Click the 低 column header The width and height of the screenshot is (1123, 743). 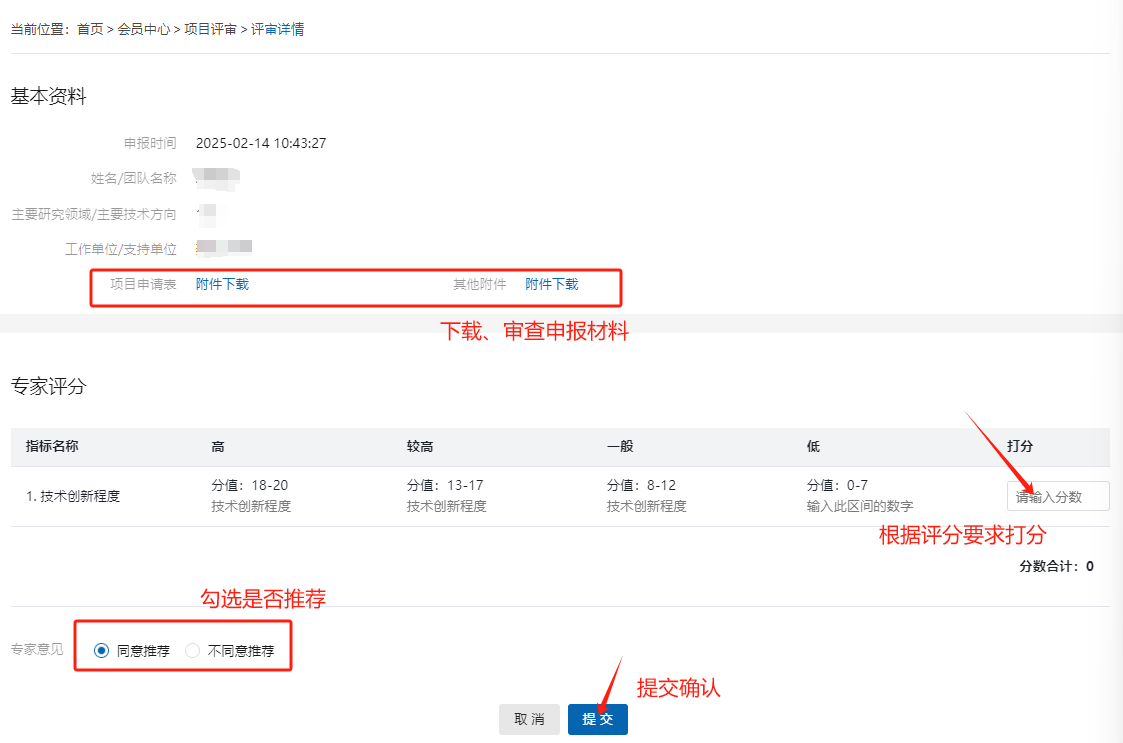[x=813, y=446]
